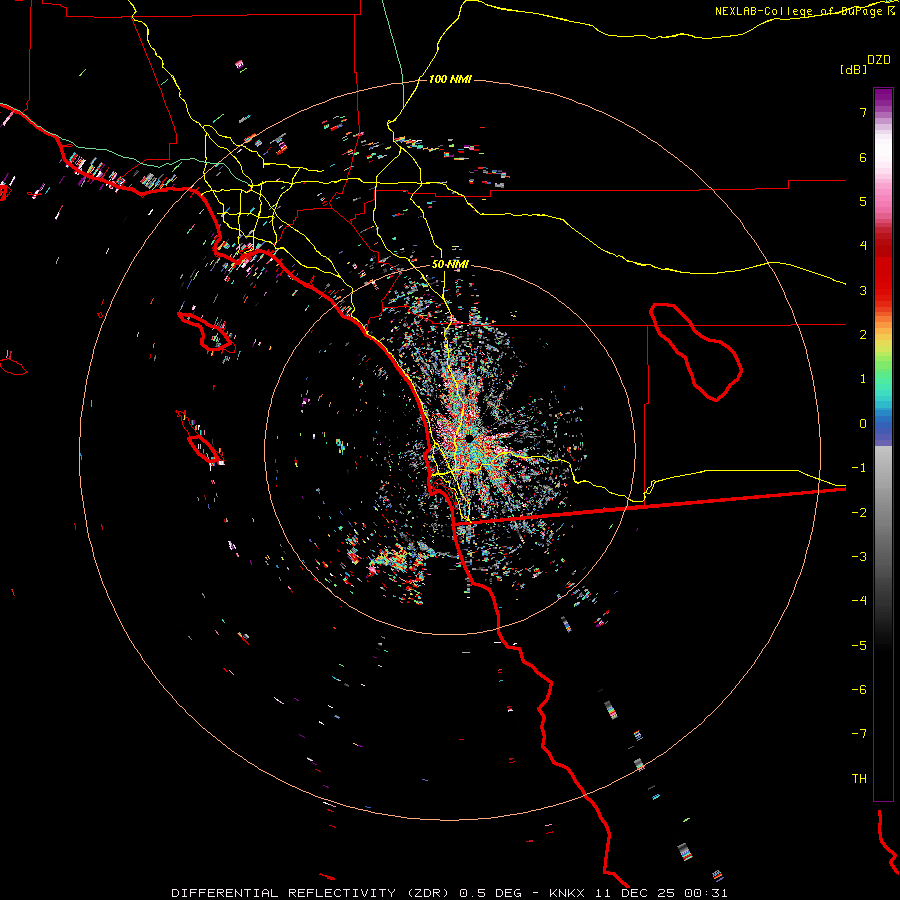Click the -5 label on the color scale
The height and width of the screenshot is (900, 900).
tap(859, 646)
